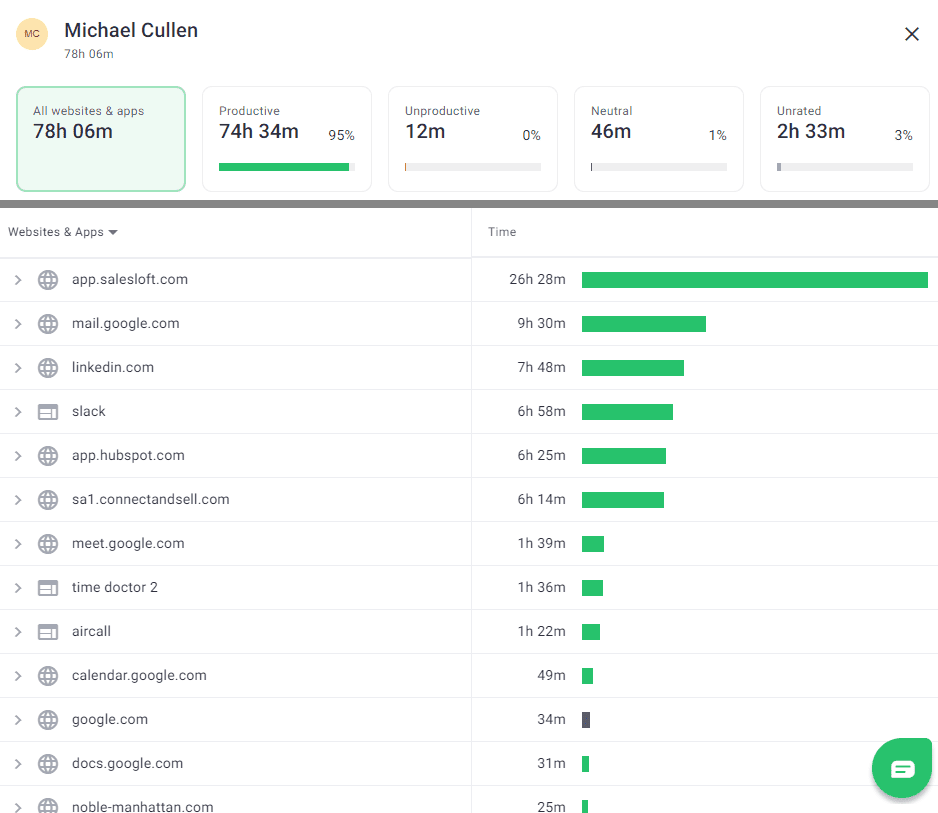Click the Unproductive summary card

click(472, 139)
